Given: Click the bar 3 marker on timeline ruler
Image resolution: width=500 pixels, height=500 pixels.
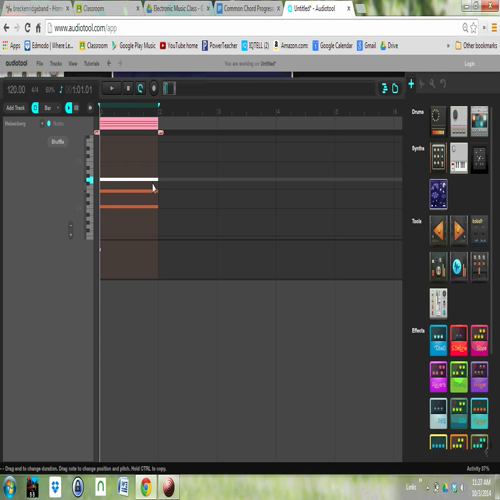Looking at the screenshot, I should pyautogui.click(x=219, y=112).
